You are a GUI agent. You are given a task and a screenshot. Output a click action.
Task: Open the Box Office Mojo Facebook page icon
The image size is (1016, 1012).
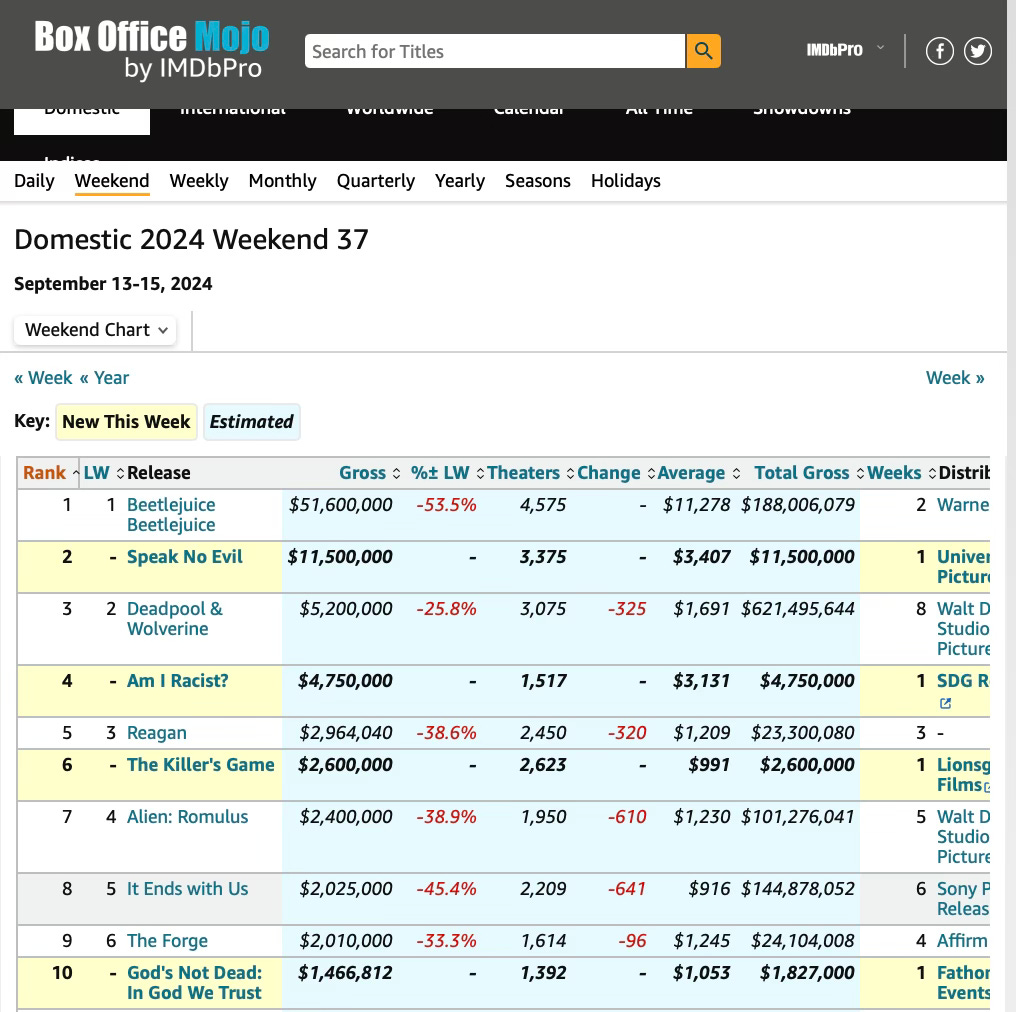[x=939, y=51]
